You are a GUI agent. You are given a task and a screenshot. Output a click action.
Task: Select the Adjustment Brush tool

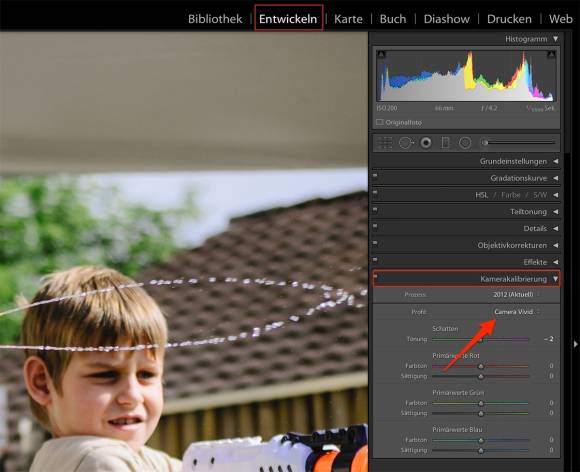click(485, 143)
